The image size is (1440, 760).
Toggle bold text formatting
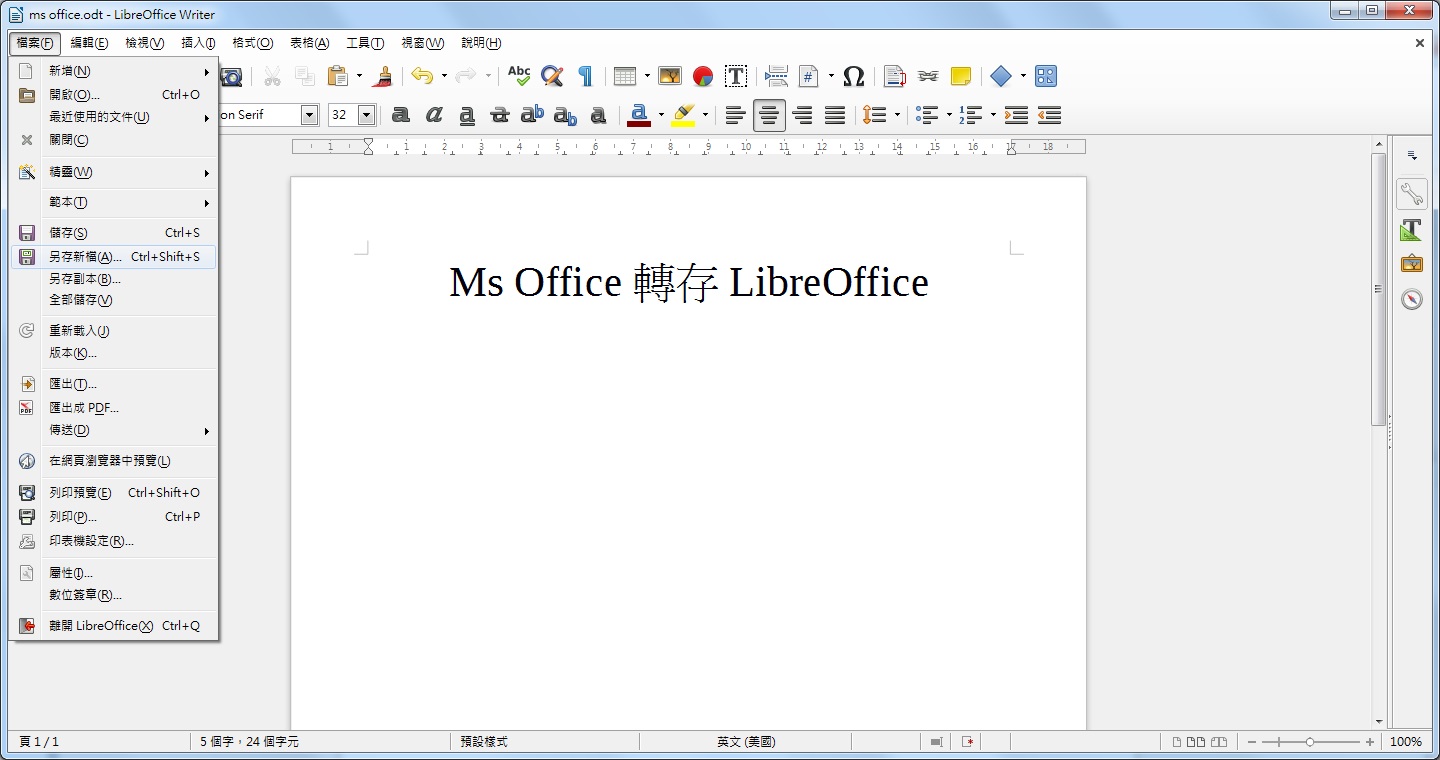tap(401, 115)
